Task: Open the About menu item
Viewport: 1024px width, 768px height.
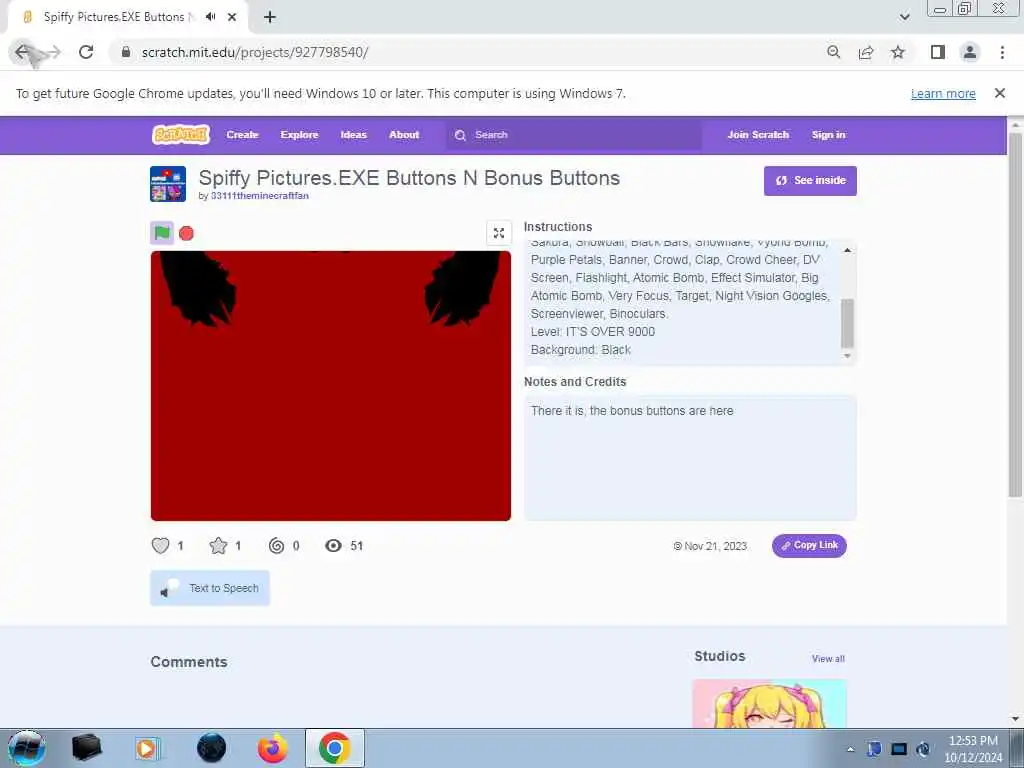Action: (404, 135)
